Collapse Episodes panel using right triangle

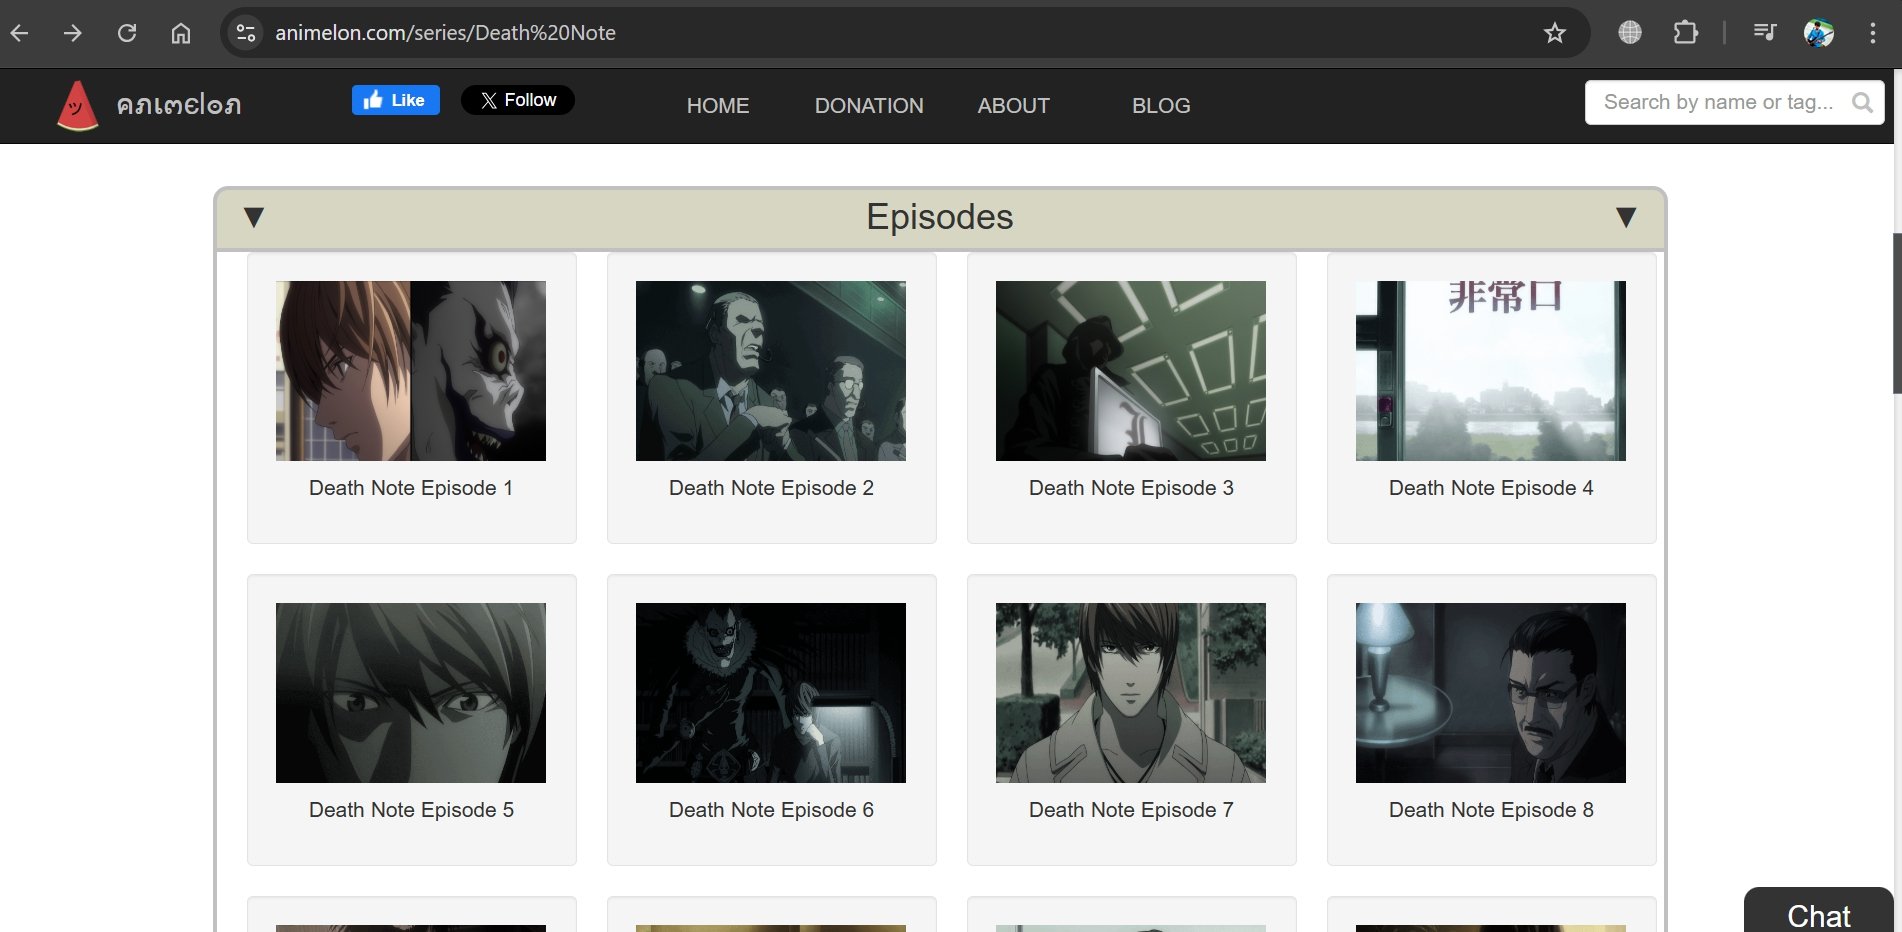pyautogui.click(x=1626, y=217)
